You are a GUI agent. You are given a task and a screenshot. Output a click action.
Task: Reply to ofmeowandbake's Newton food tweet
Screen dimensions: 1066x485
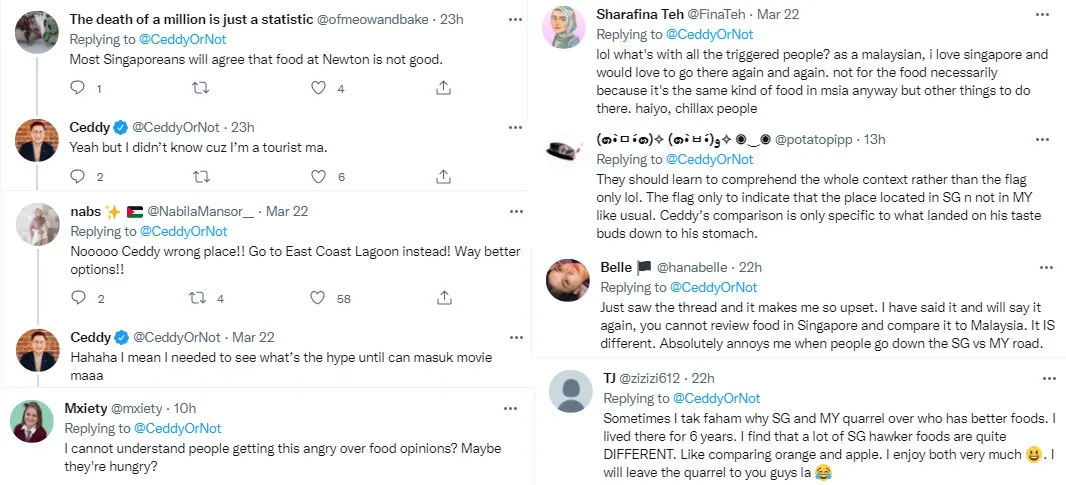tap(78, 88)
